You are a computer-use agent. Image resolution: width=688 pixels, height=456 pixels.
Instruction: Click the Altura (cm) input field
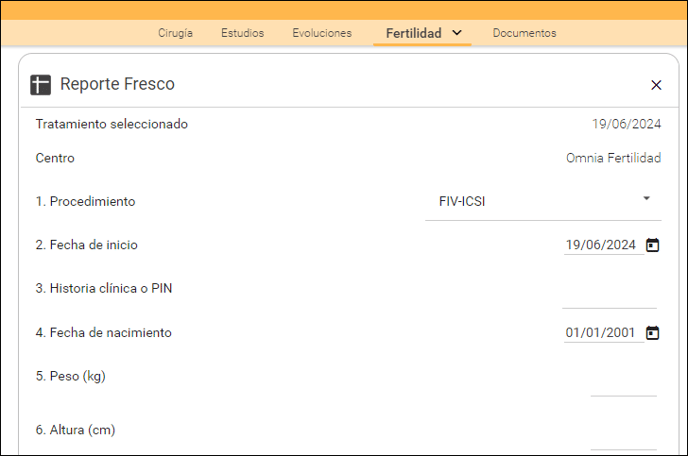624,438
